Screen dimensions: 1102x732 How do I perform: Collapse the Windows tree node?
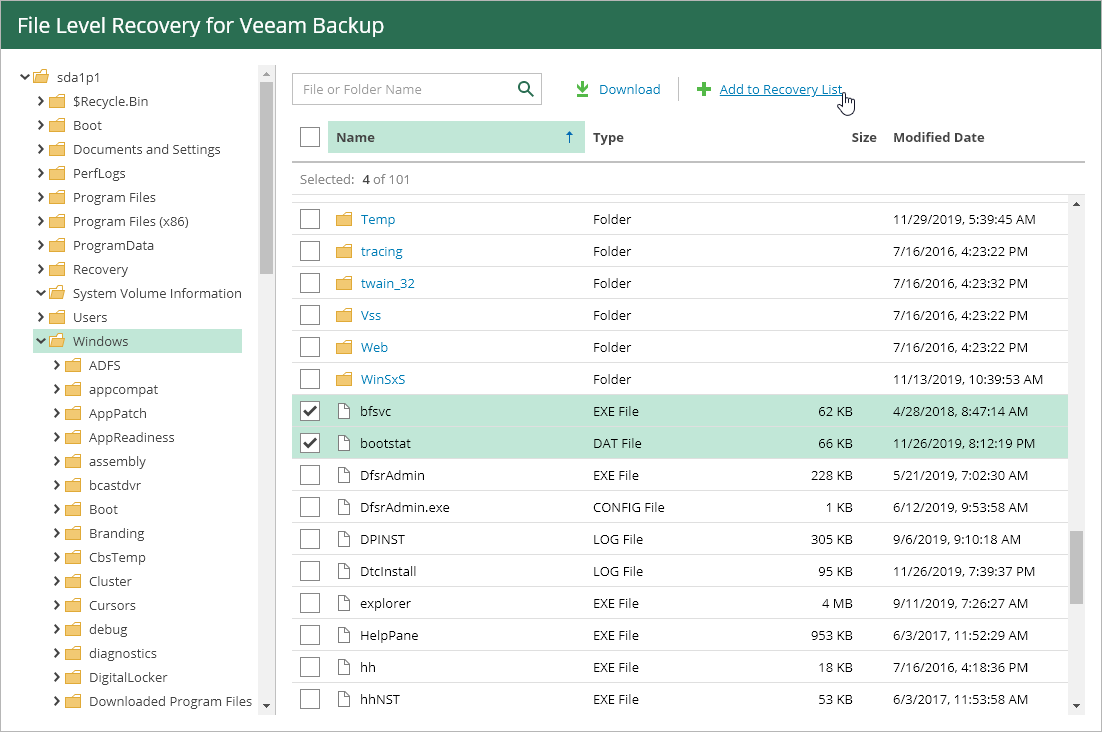click(x=41, y=341)
